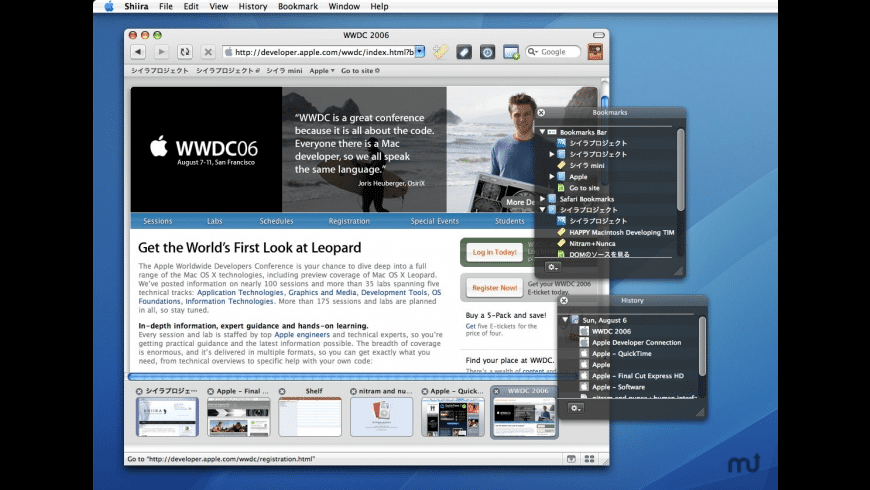Click status bar tab-shelf toggle icon
The height and width of the screenshot is (490, 870).
pos(571,459)
